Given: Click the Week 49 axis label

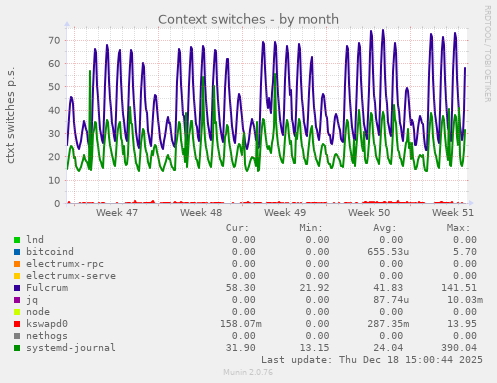Looking at the screenshot, I should (x=285, y=212).
